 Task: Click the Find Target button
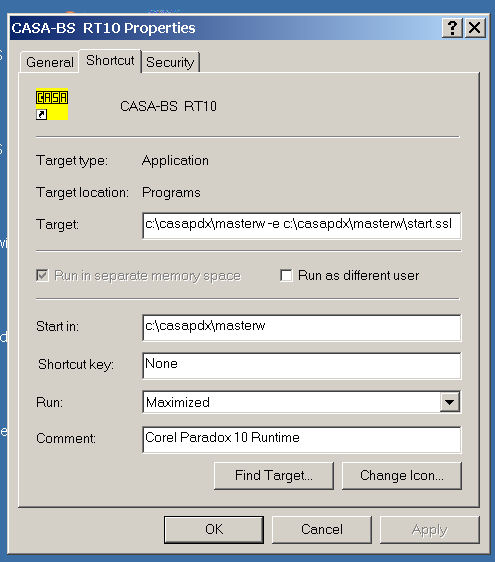273,476
